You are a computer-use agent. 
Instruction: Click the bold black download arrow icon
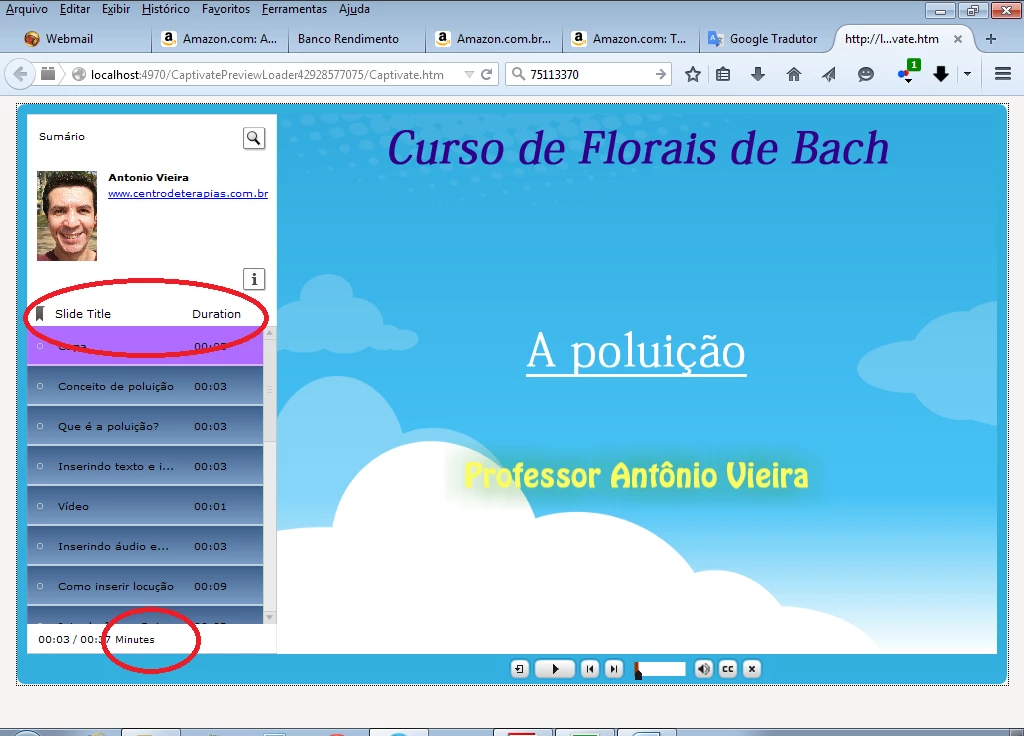940,74
